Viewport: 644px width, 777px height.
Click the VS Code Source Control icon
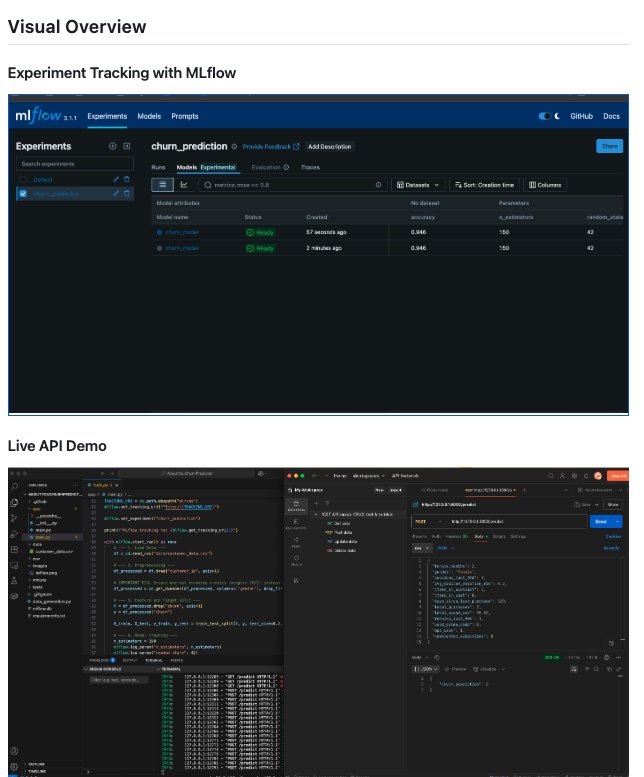click(x=14, y=518)
